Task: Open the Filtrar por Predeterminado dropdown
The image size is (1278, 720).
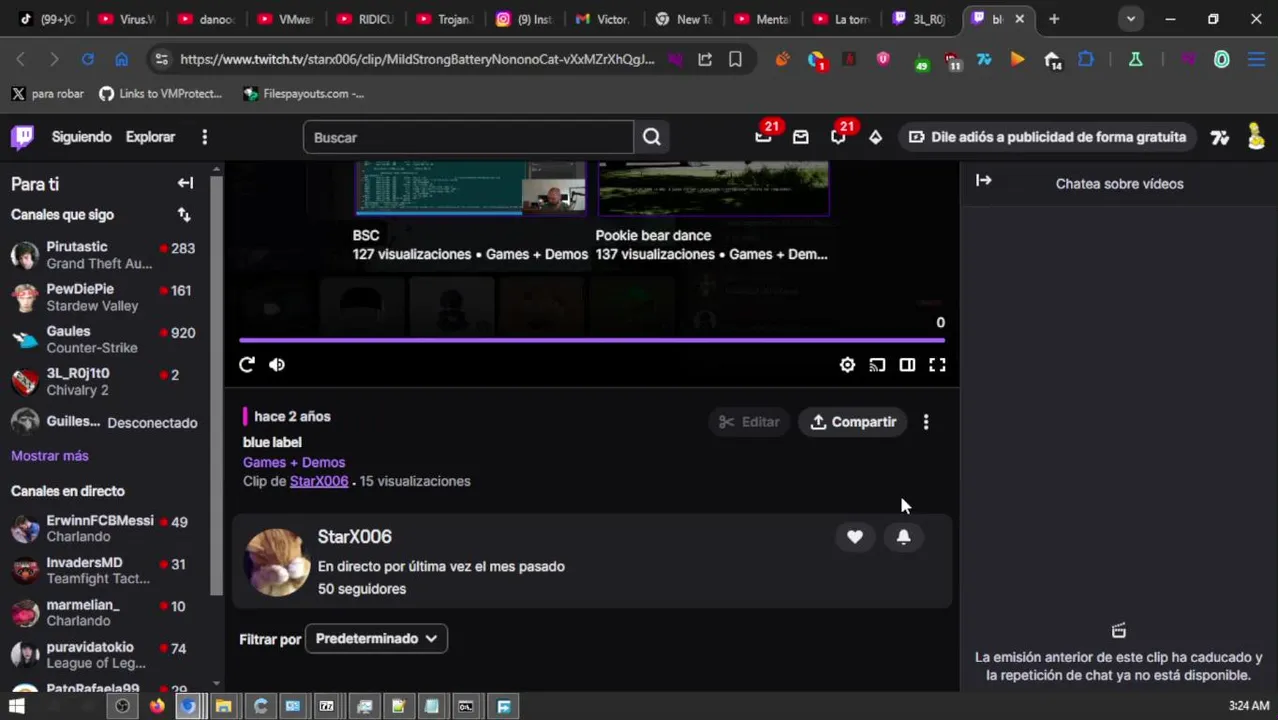Action: tap(376, 639)
